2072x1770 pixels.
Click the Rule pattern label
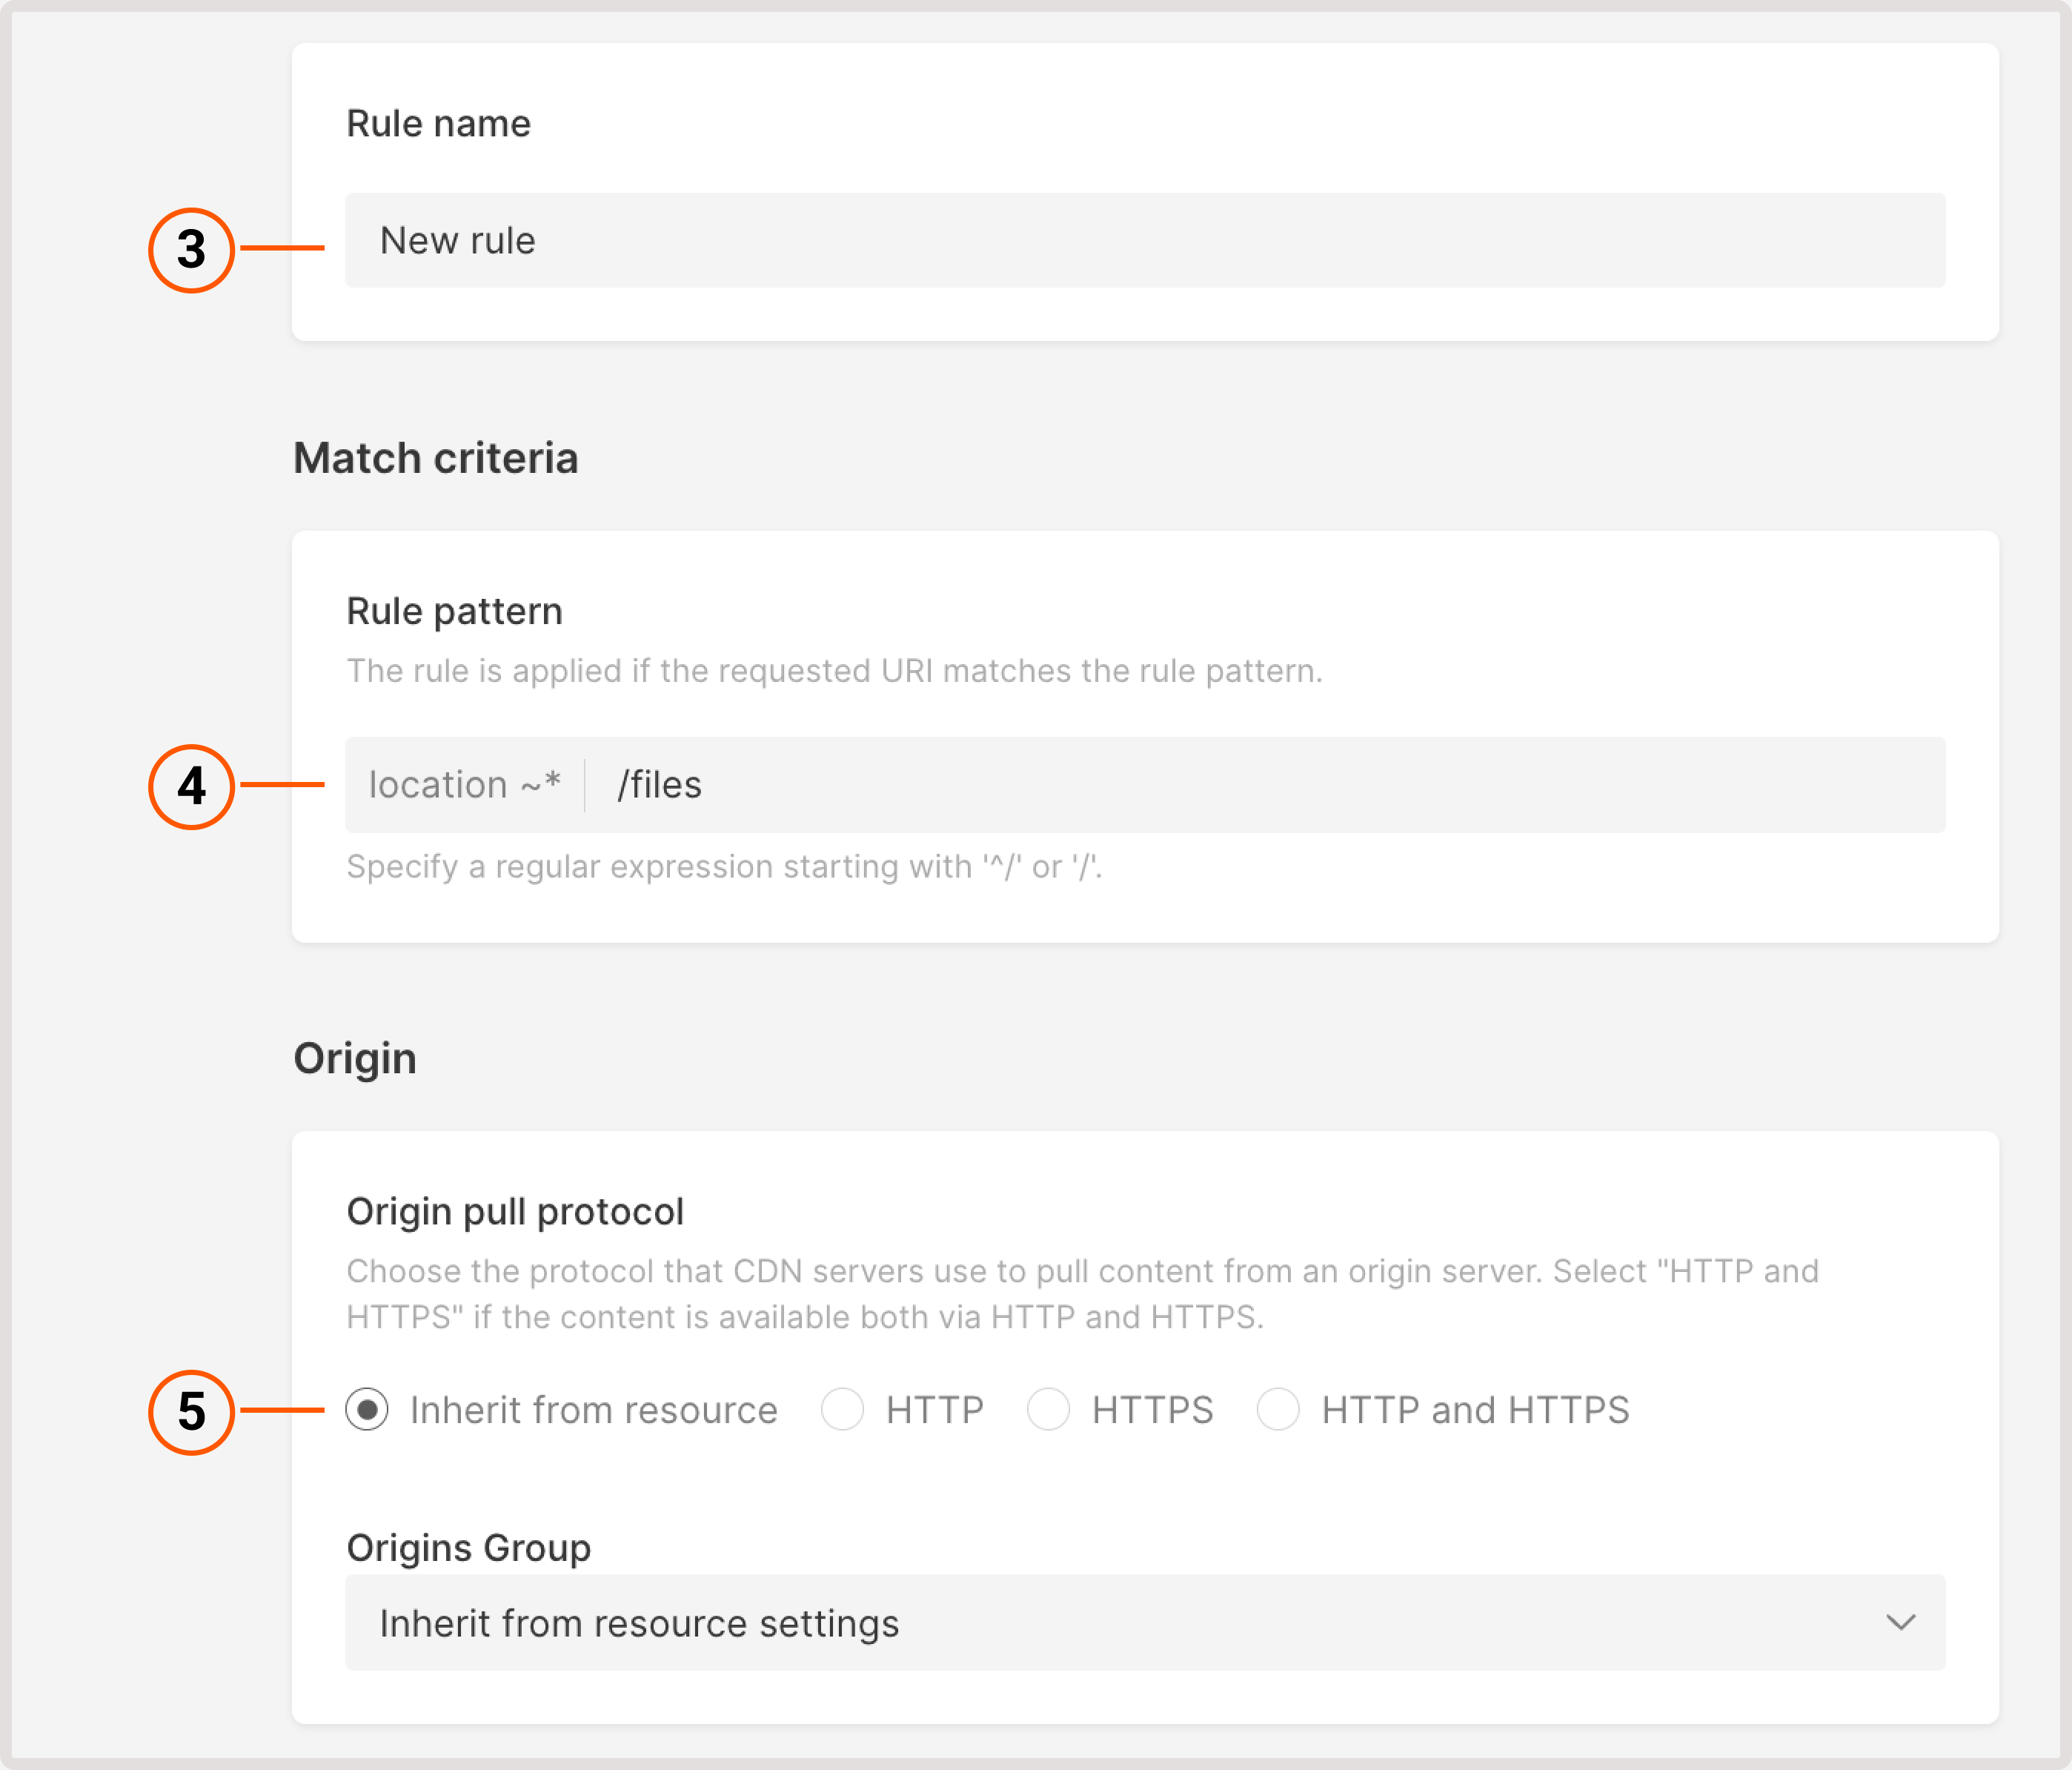(454, 611)
